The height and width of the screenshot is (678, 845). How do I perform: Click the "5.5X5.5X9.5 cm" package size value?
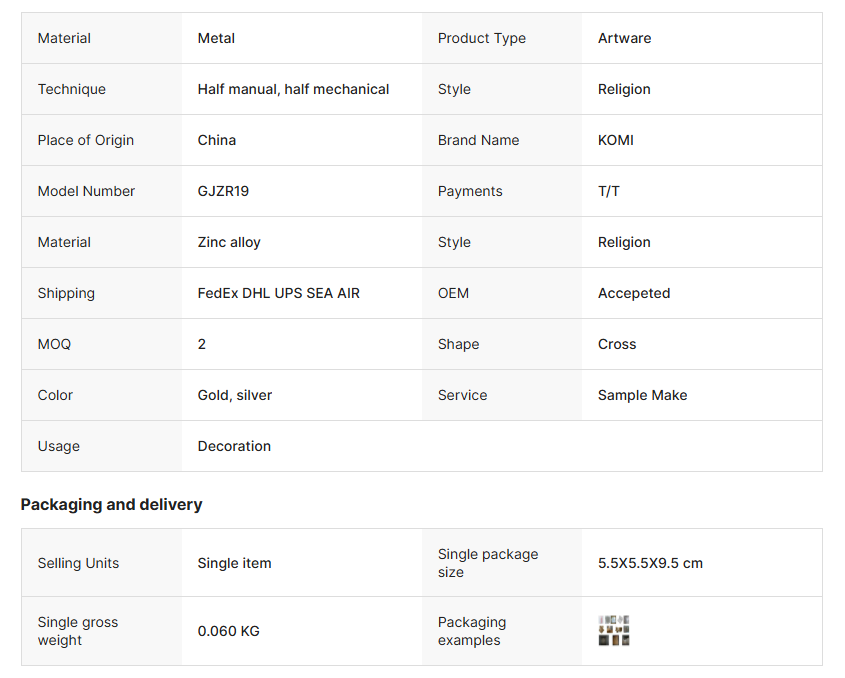pyautogui.click(x=650, y=563)
